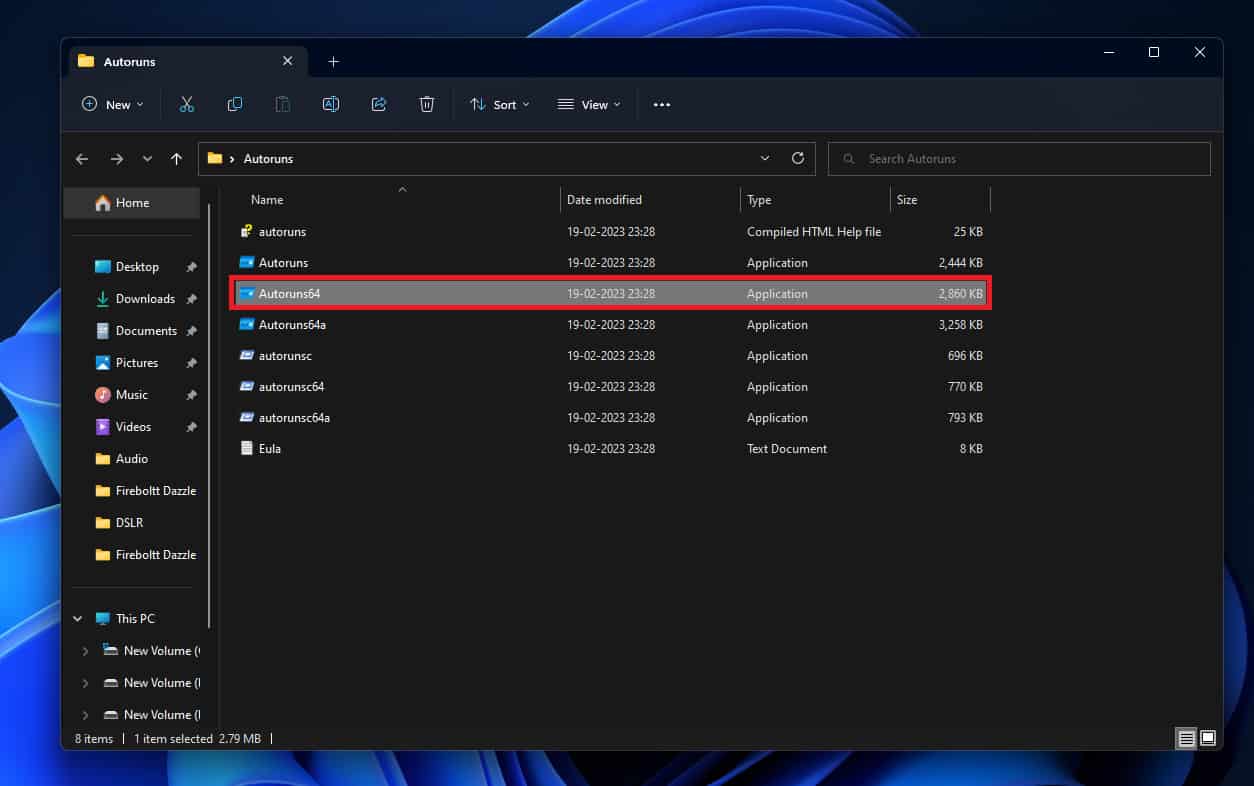Click the Refresh icon beside address bar
This screenshot has width=1254, height=786.
click(797, 158)
